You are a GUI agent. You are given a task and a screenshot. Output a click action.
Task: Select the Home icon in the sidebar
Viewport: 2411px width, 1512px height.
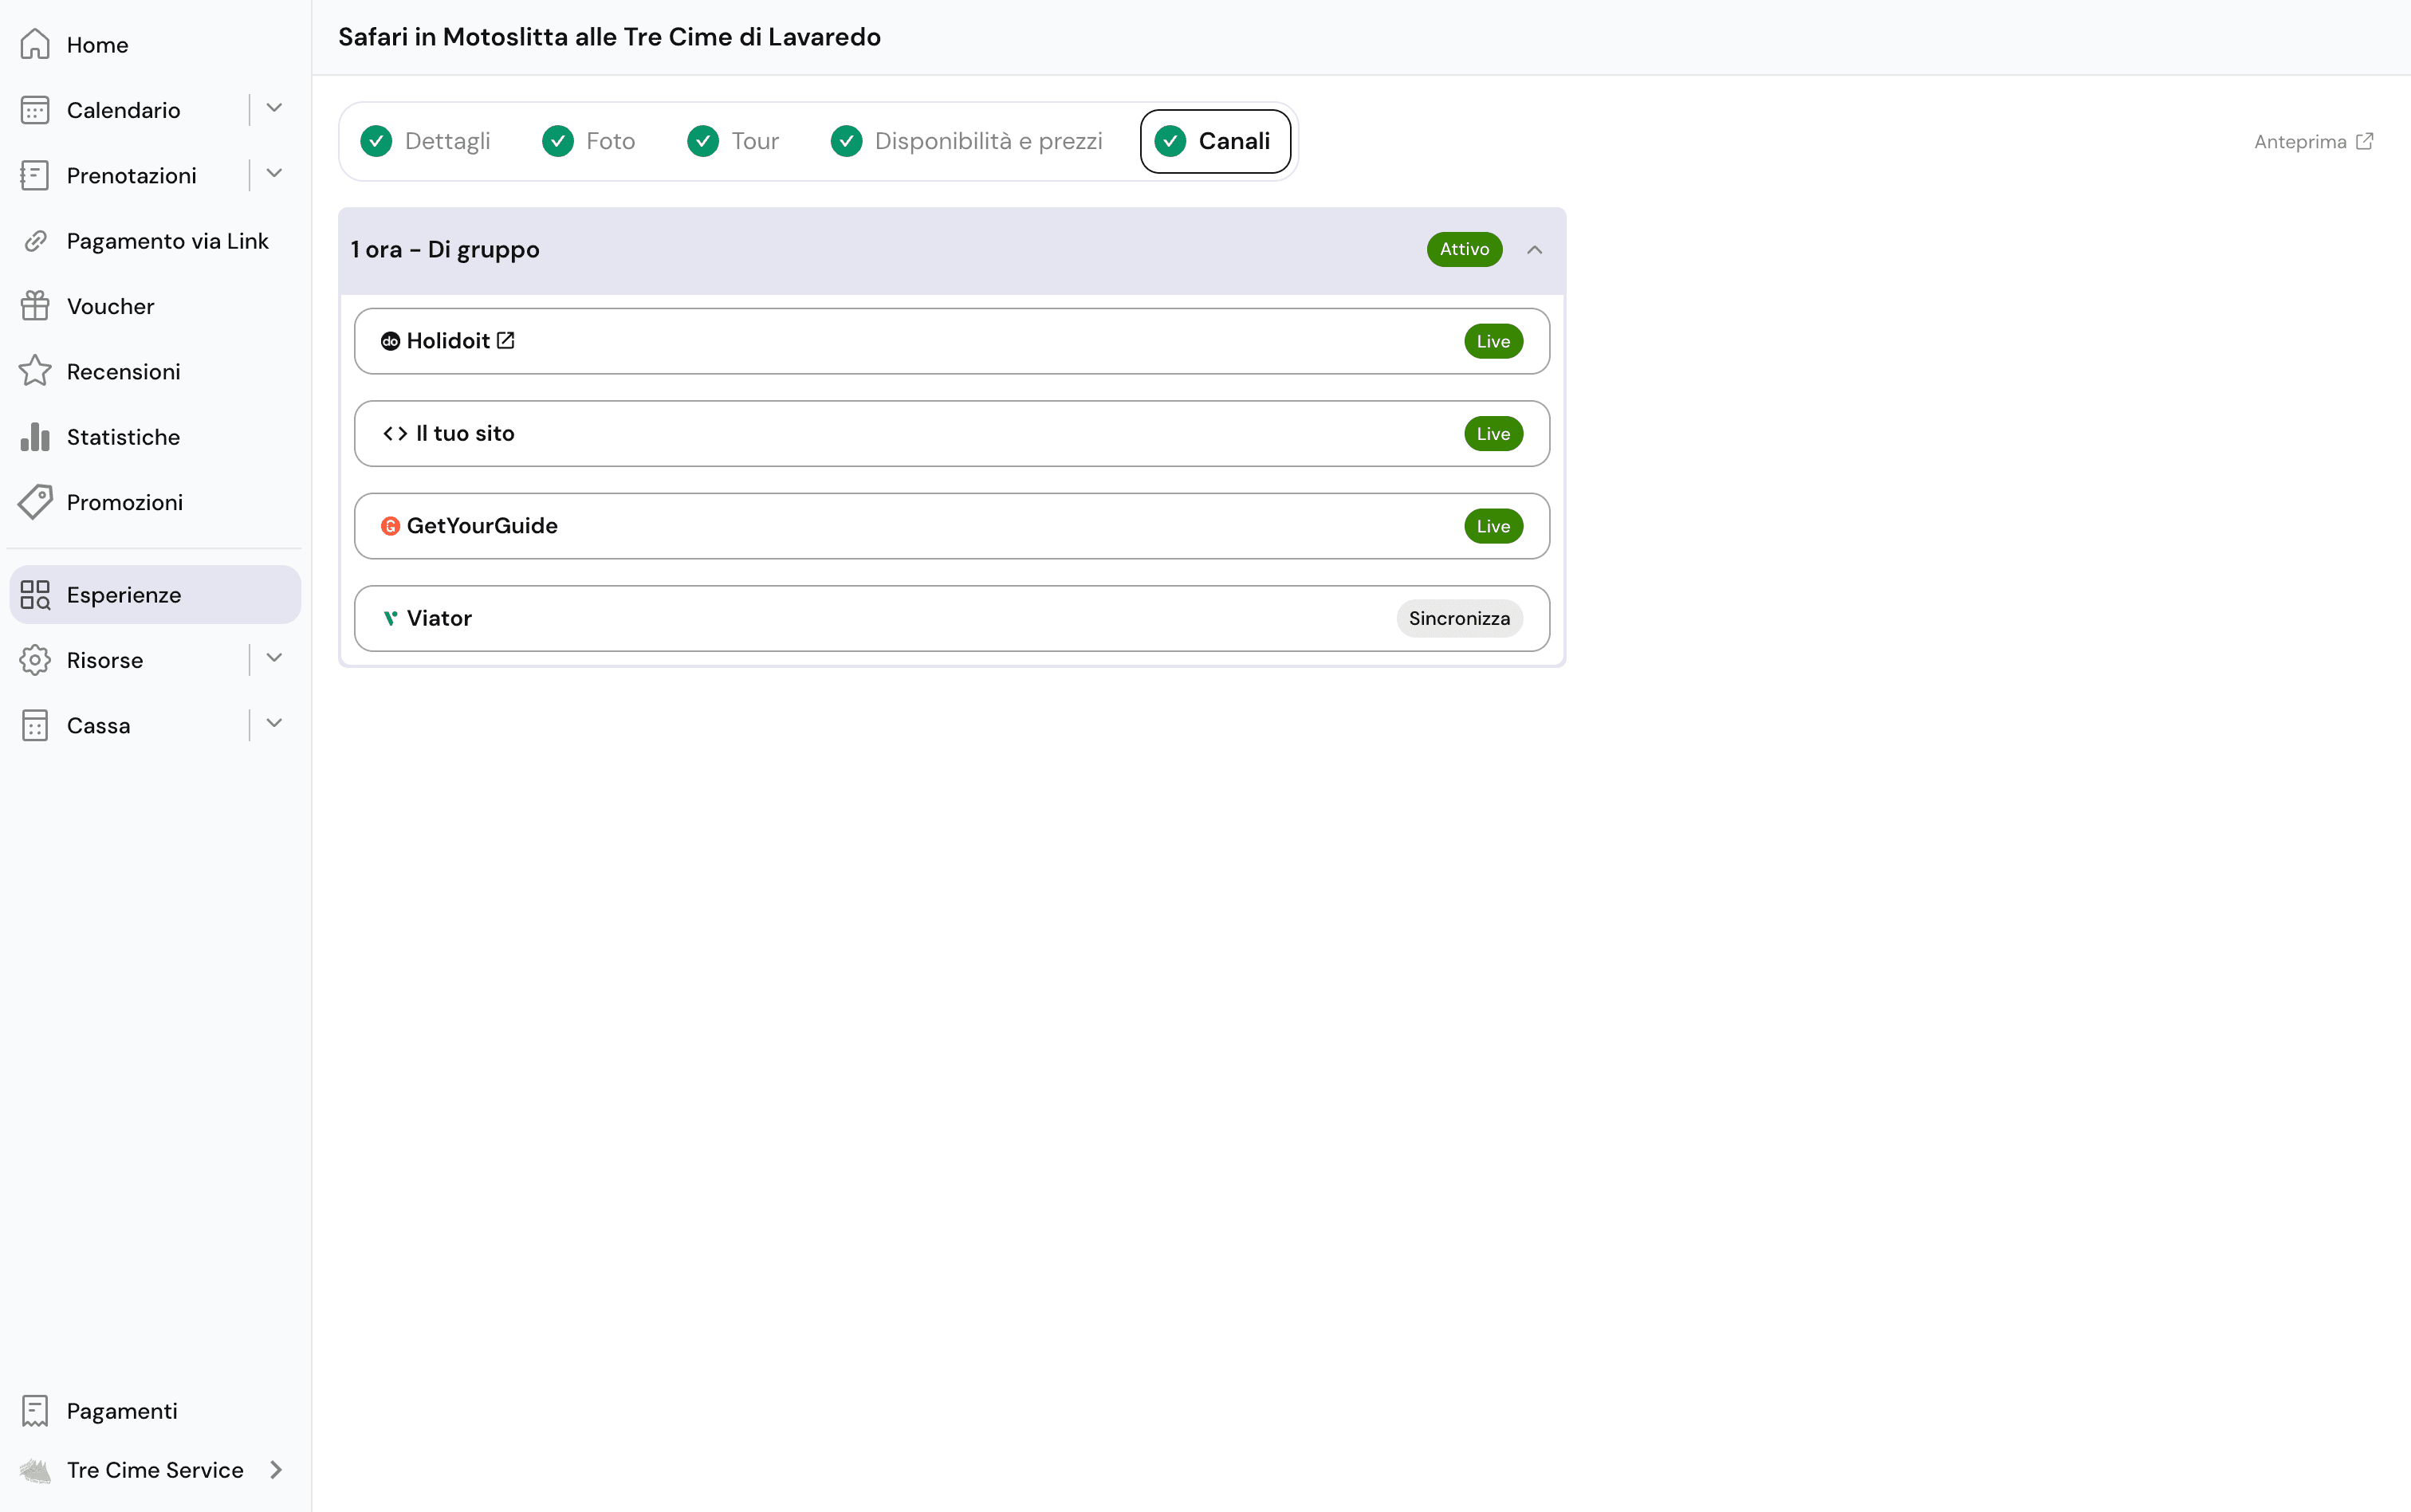pyautogui.click(x=36, y=44)
